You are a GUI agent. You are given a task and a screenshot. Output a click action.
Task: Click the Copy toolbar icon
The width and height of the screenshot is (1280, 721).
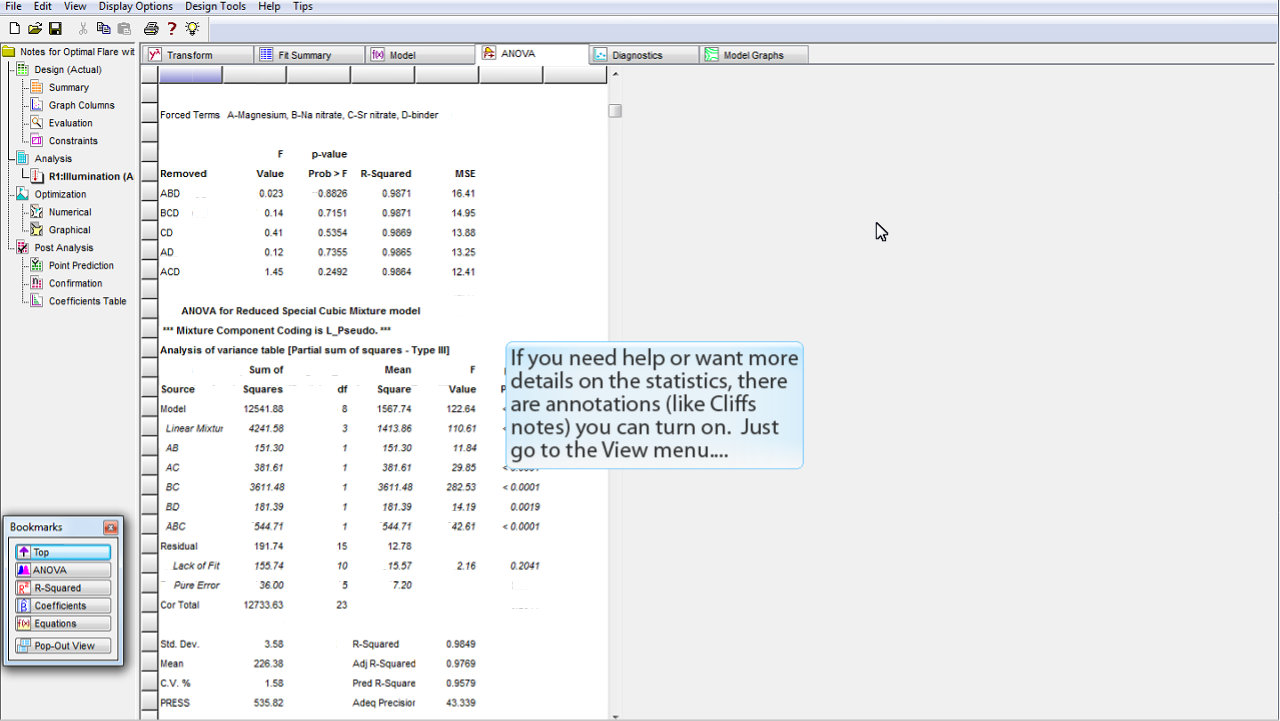point(104,29)
